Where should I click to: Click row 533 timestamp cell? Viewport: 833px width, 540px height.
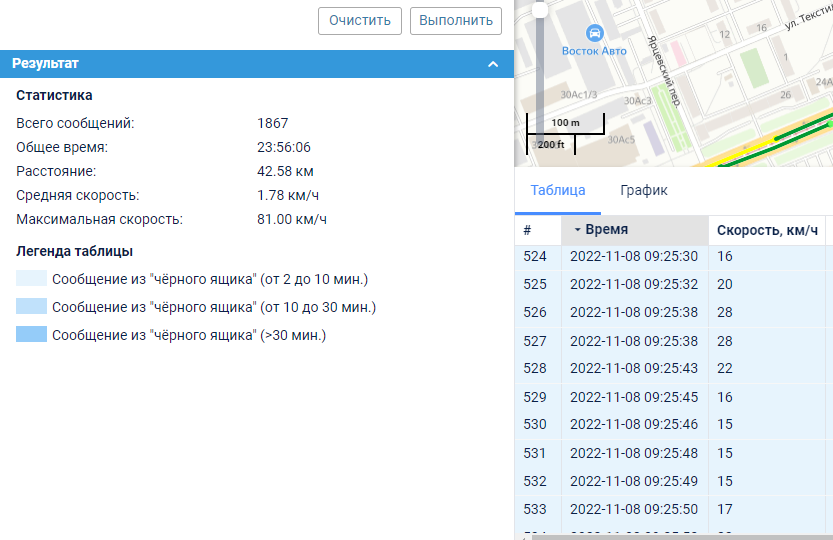[x=634, y=509]
